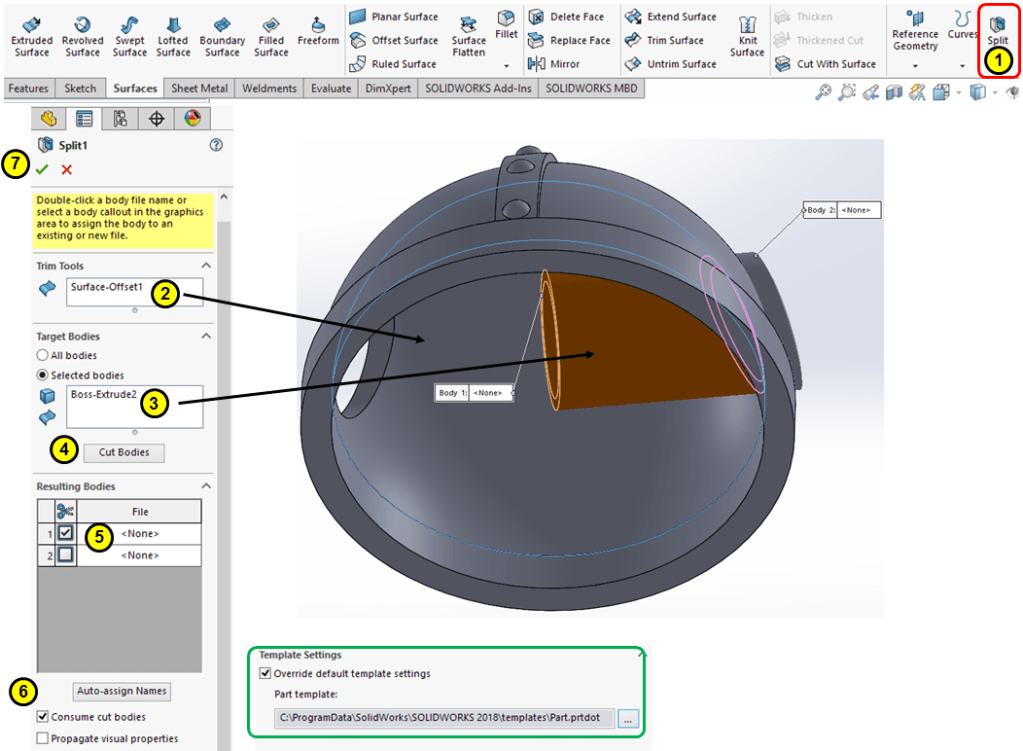The height and width of the screenshot is (751, 1023).
Task: Open the Split1 help icon
Action: tap(216, 145)
